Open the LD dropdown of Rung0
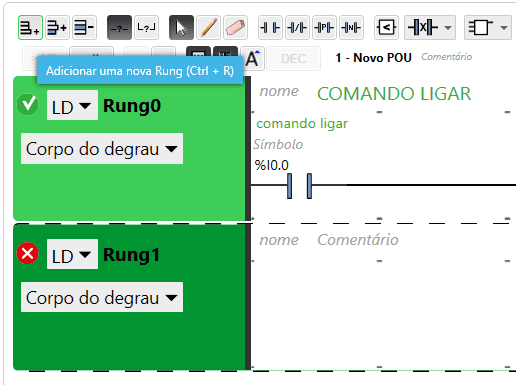The width and height of the screenshot is (516, 385). click(x=72, y=105)
